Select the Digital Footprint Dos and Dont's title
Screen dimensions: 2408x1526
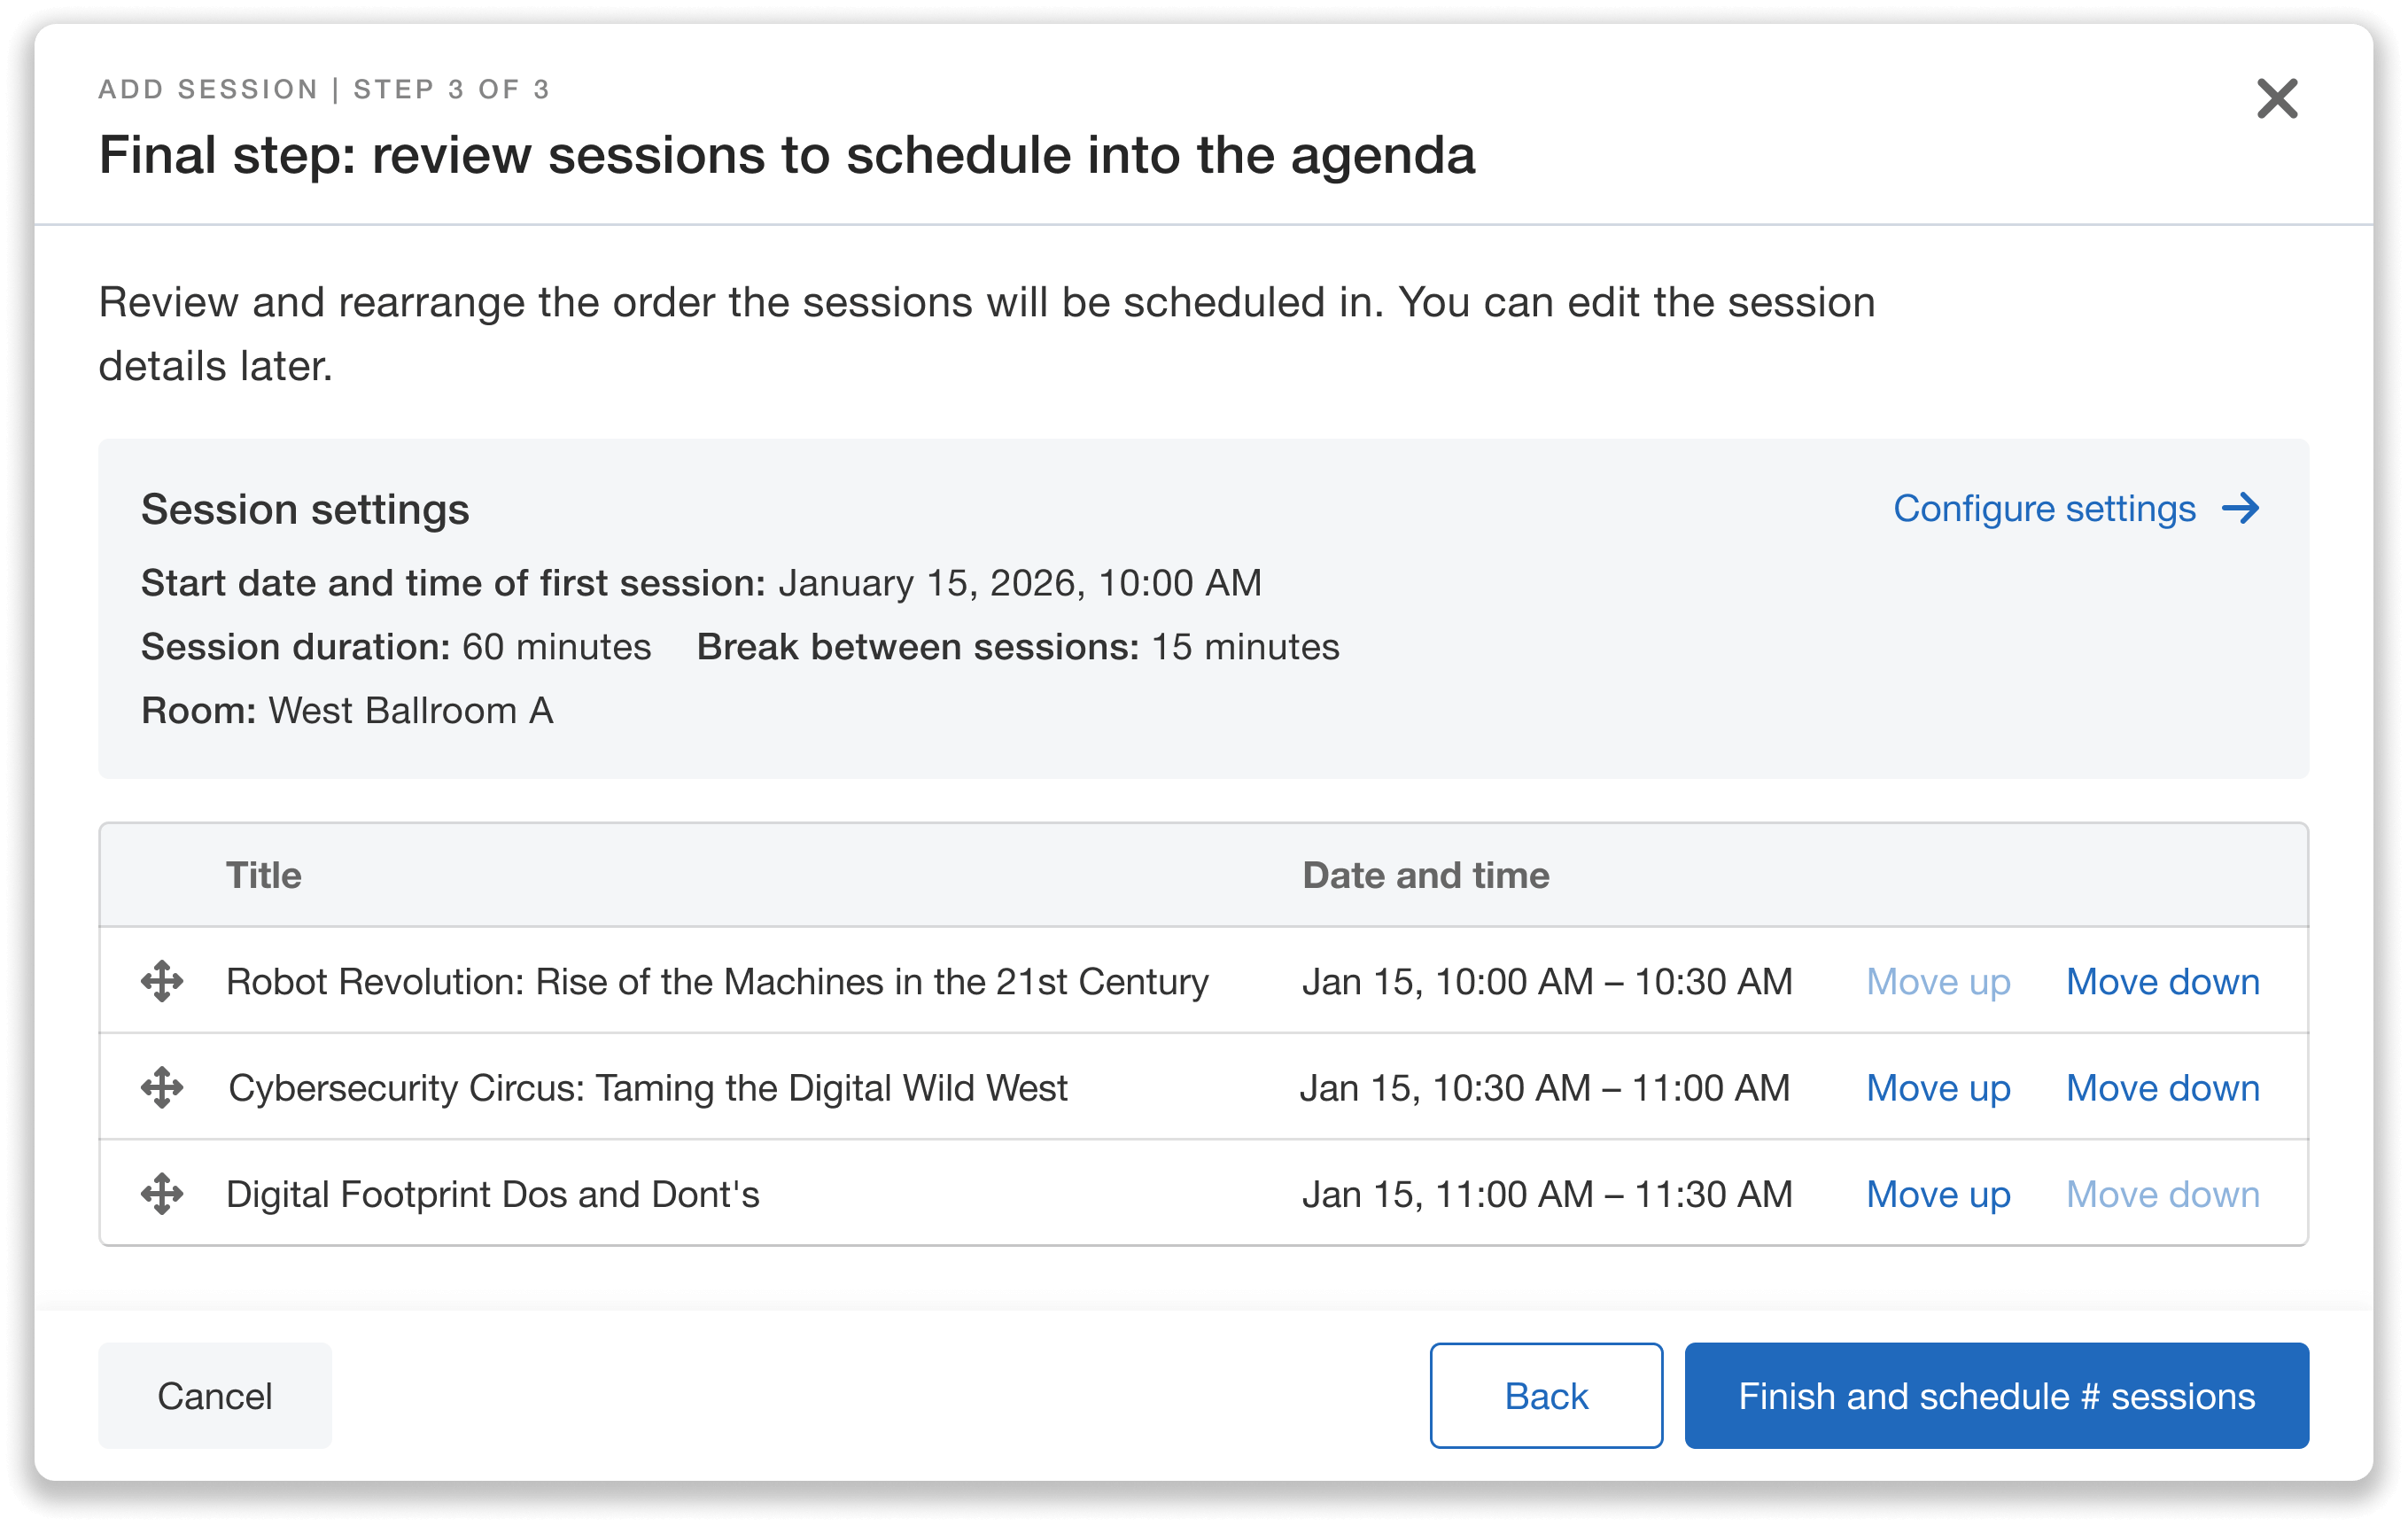[x=492, y=1194]
